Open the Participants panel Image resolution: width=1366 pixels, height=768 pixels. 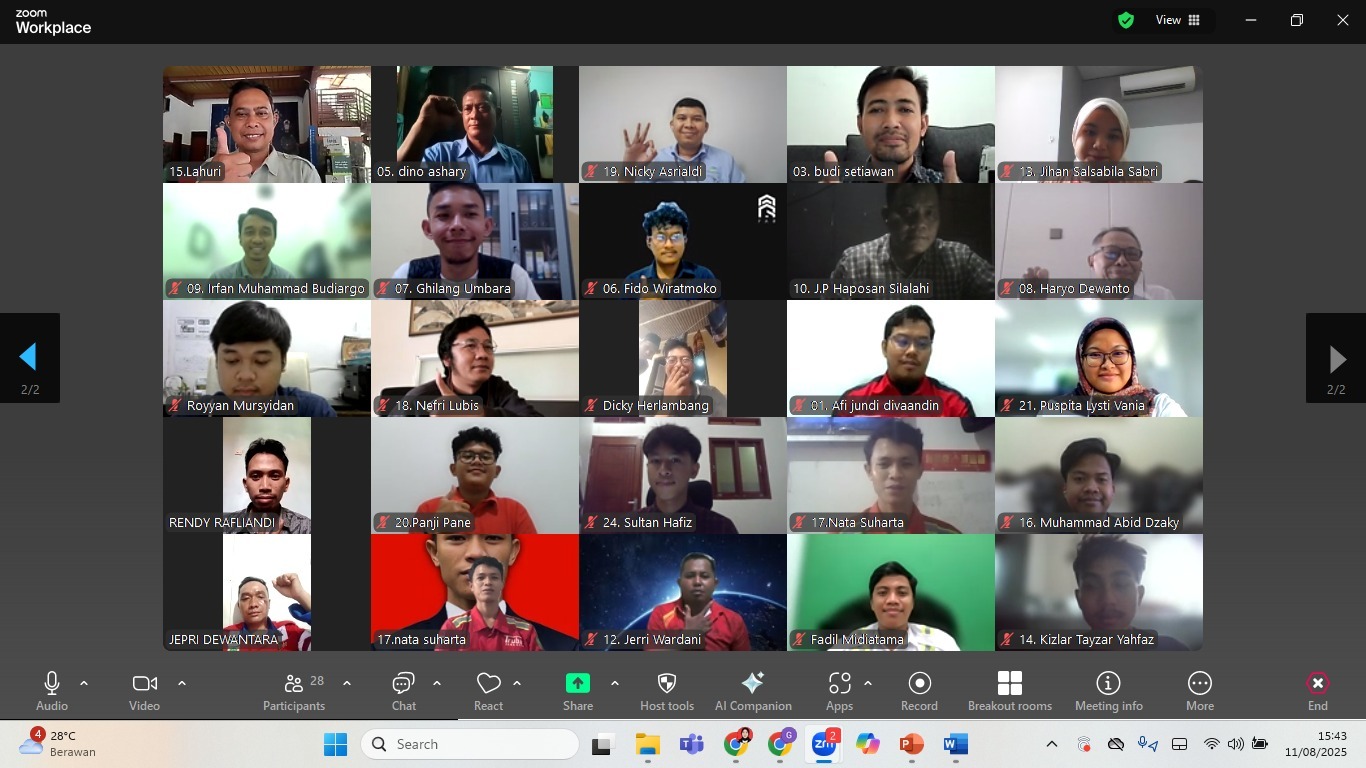[294, 691]
